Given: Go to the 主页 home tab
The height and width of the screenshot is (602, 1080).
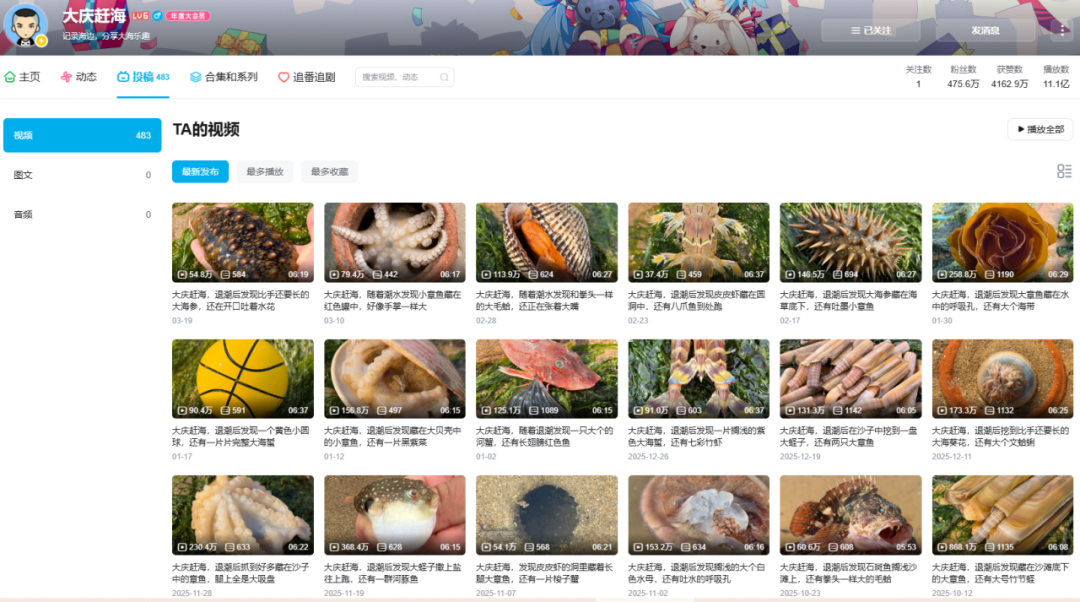Looking at the screenshot, I should pyautogui.click(x=22, y=77).
